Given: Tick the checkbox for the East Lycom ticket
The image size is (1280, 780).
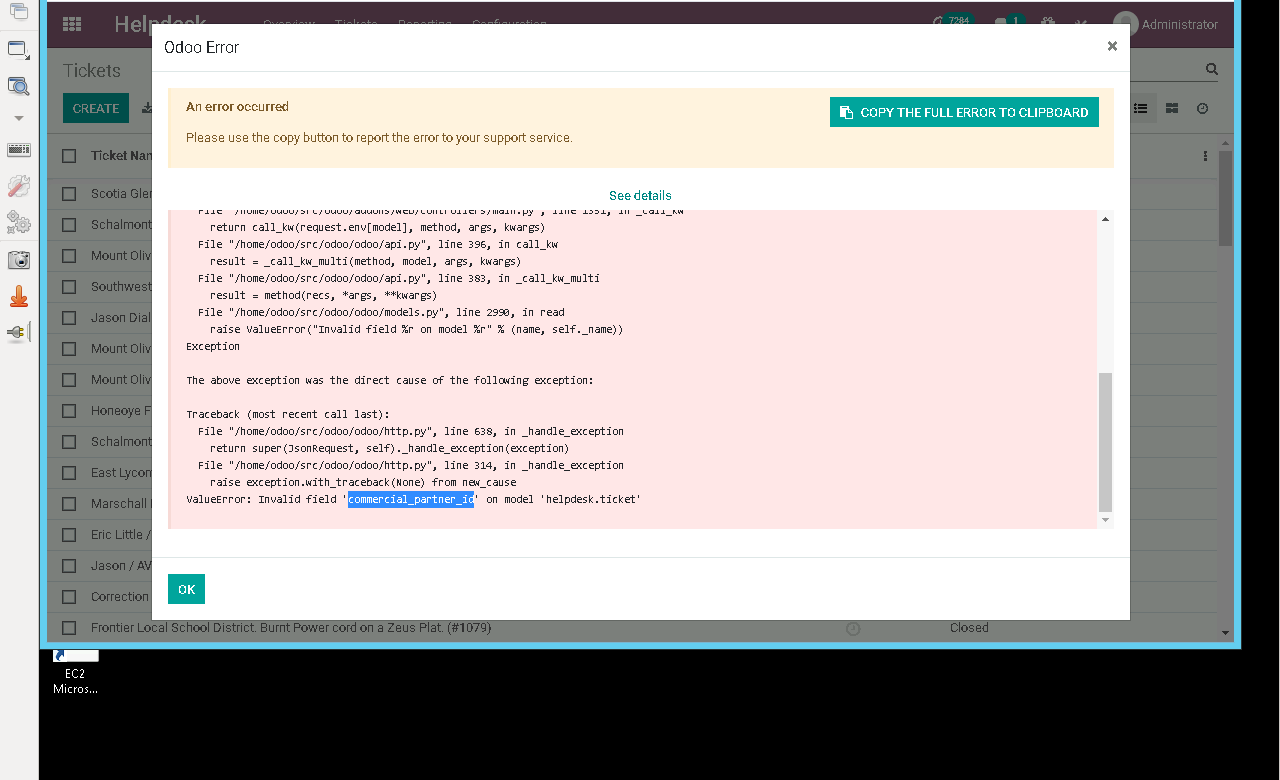Looking at the screenshot, I should pos(69,473).
